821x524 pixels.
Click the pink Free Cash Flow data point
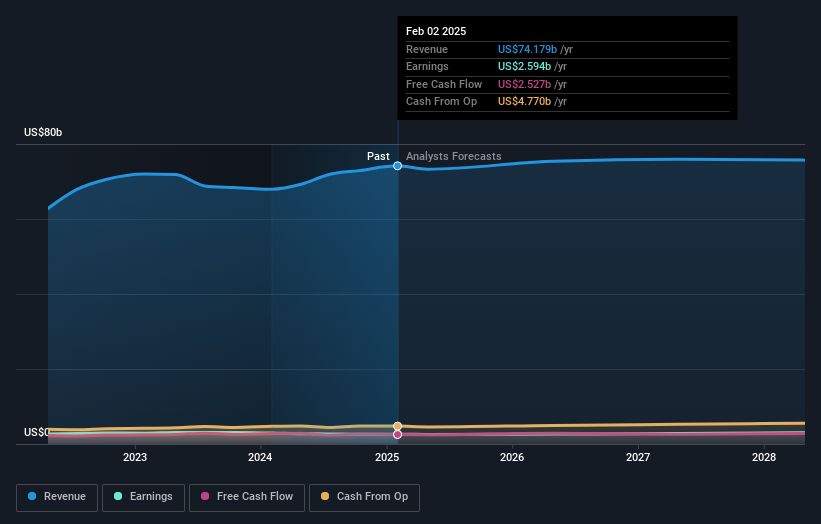397,434
